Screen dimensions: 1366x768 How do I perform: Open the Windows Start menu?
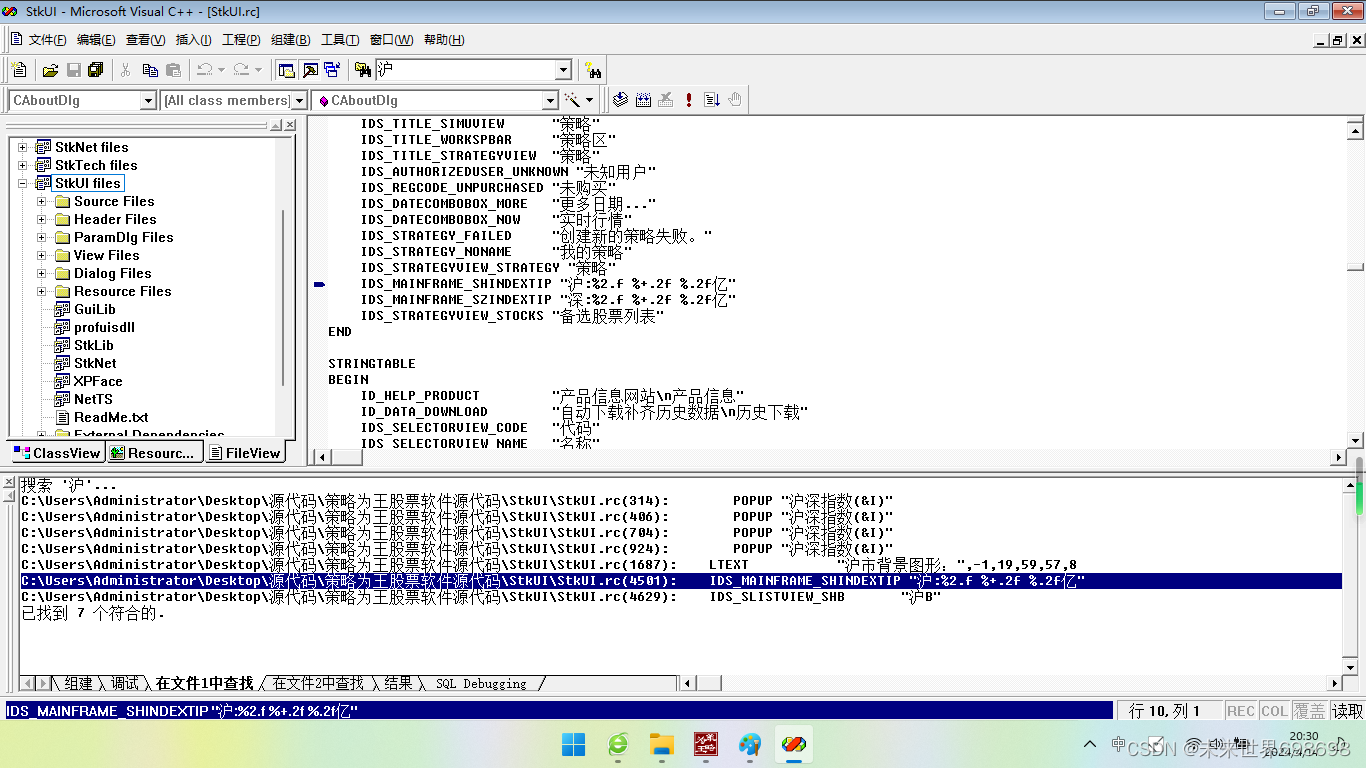[x=574, y=744]
